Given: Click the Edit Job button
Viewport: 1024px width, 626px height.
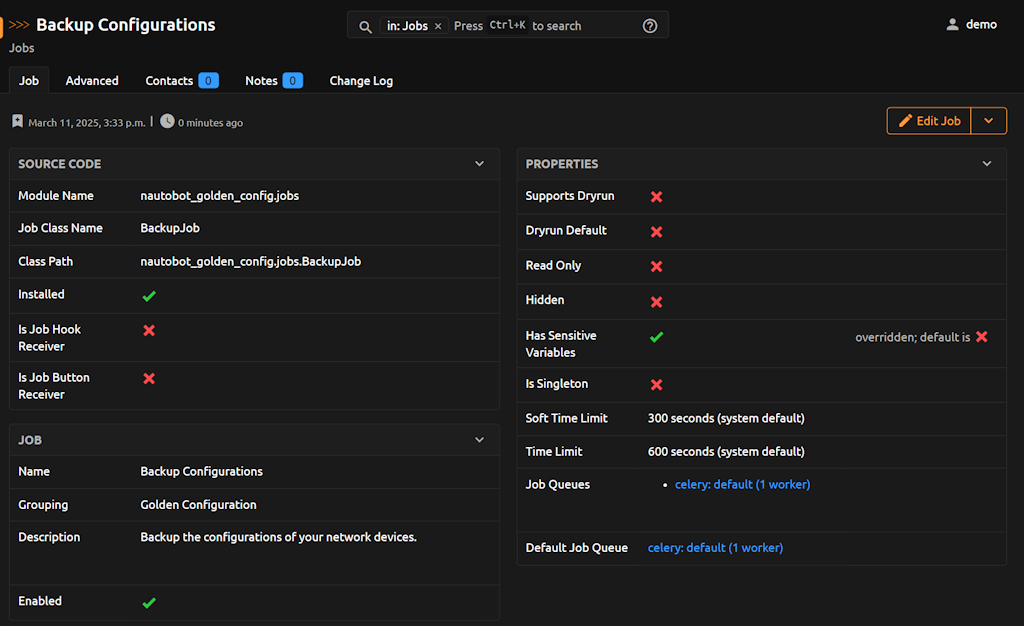Looking at the screenshot, I should point(929,121).
